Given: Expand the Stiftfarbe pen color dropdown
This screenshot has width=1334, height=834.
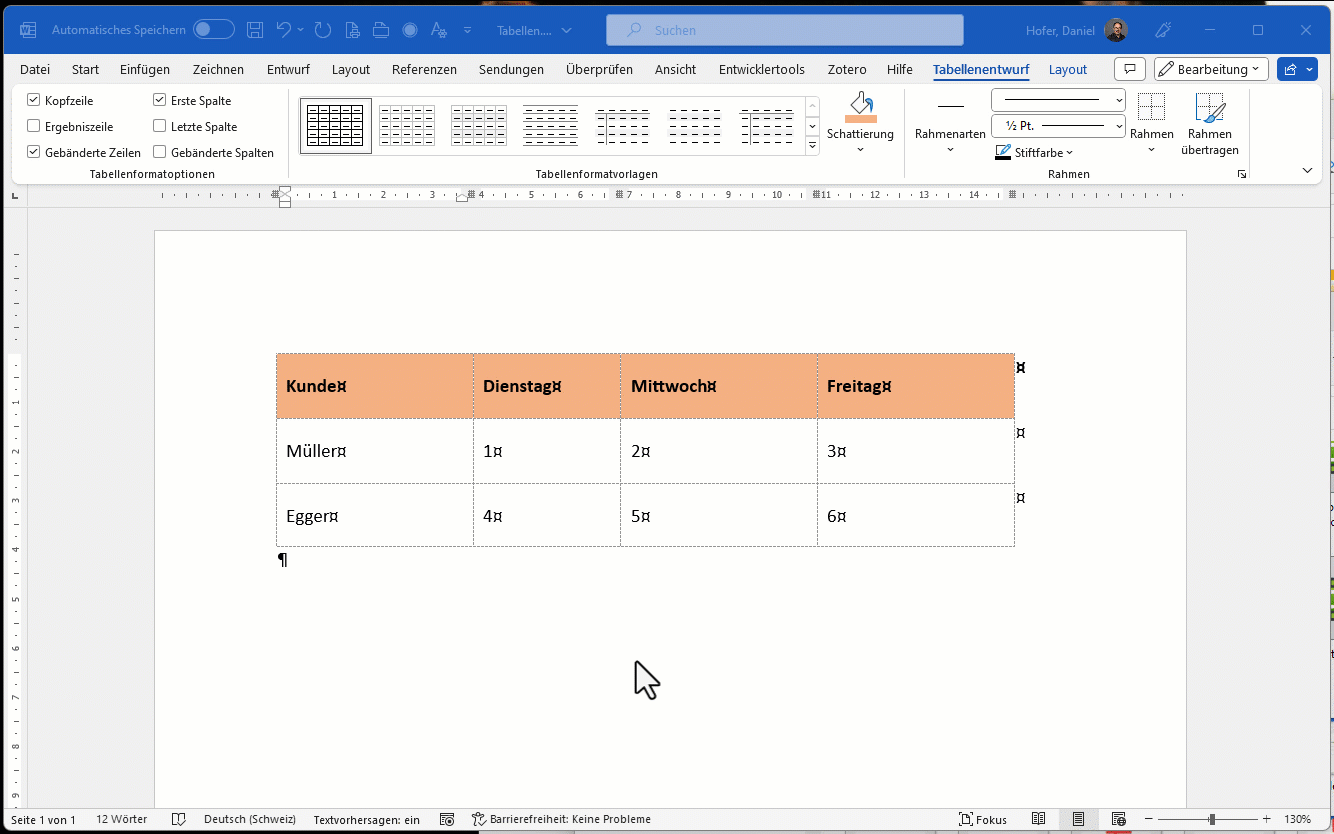Looking at the screenshot, I should pos(1069,153).
